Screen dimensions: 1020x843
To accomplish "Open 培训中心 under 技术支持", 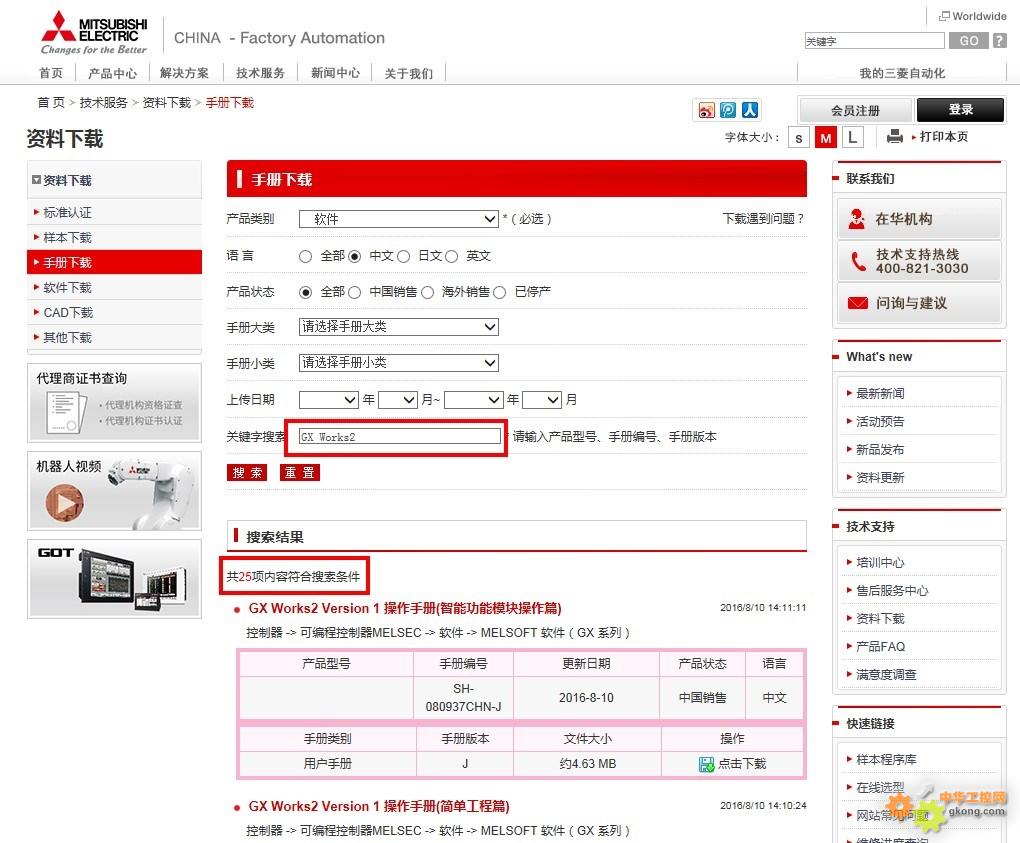I will [x=879, y=563].
